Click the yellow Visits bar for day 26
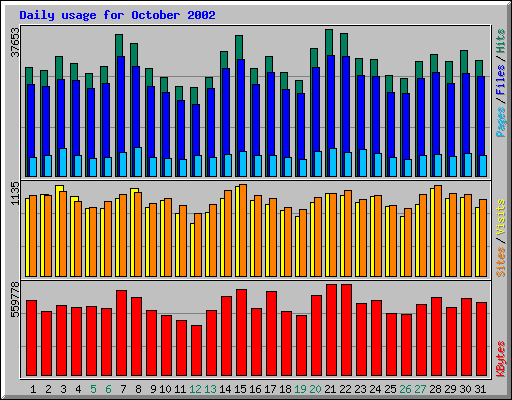The height and width of the screenshot is (400, 512). (402, 246)
